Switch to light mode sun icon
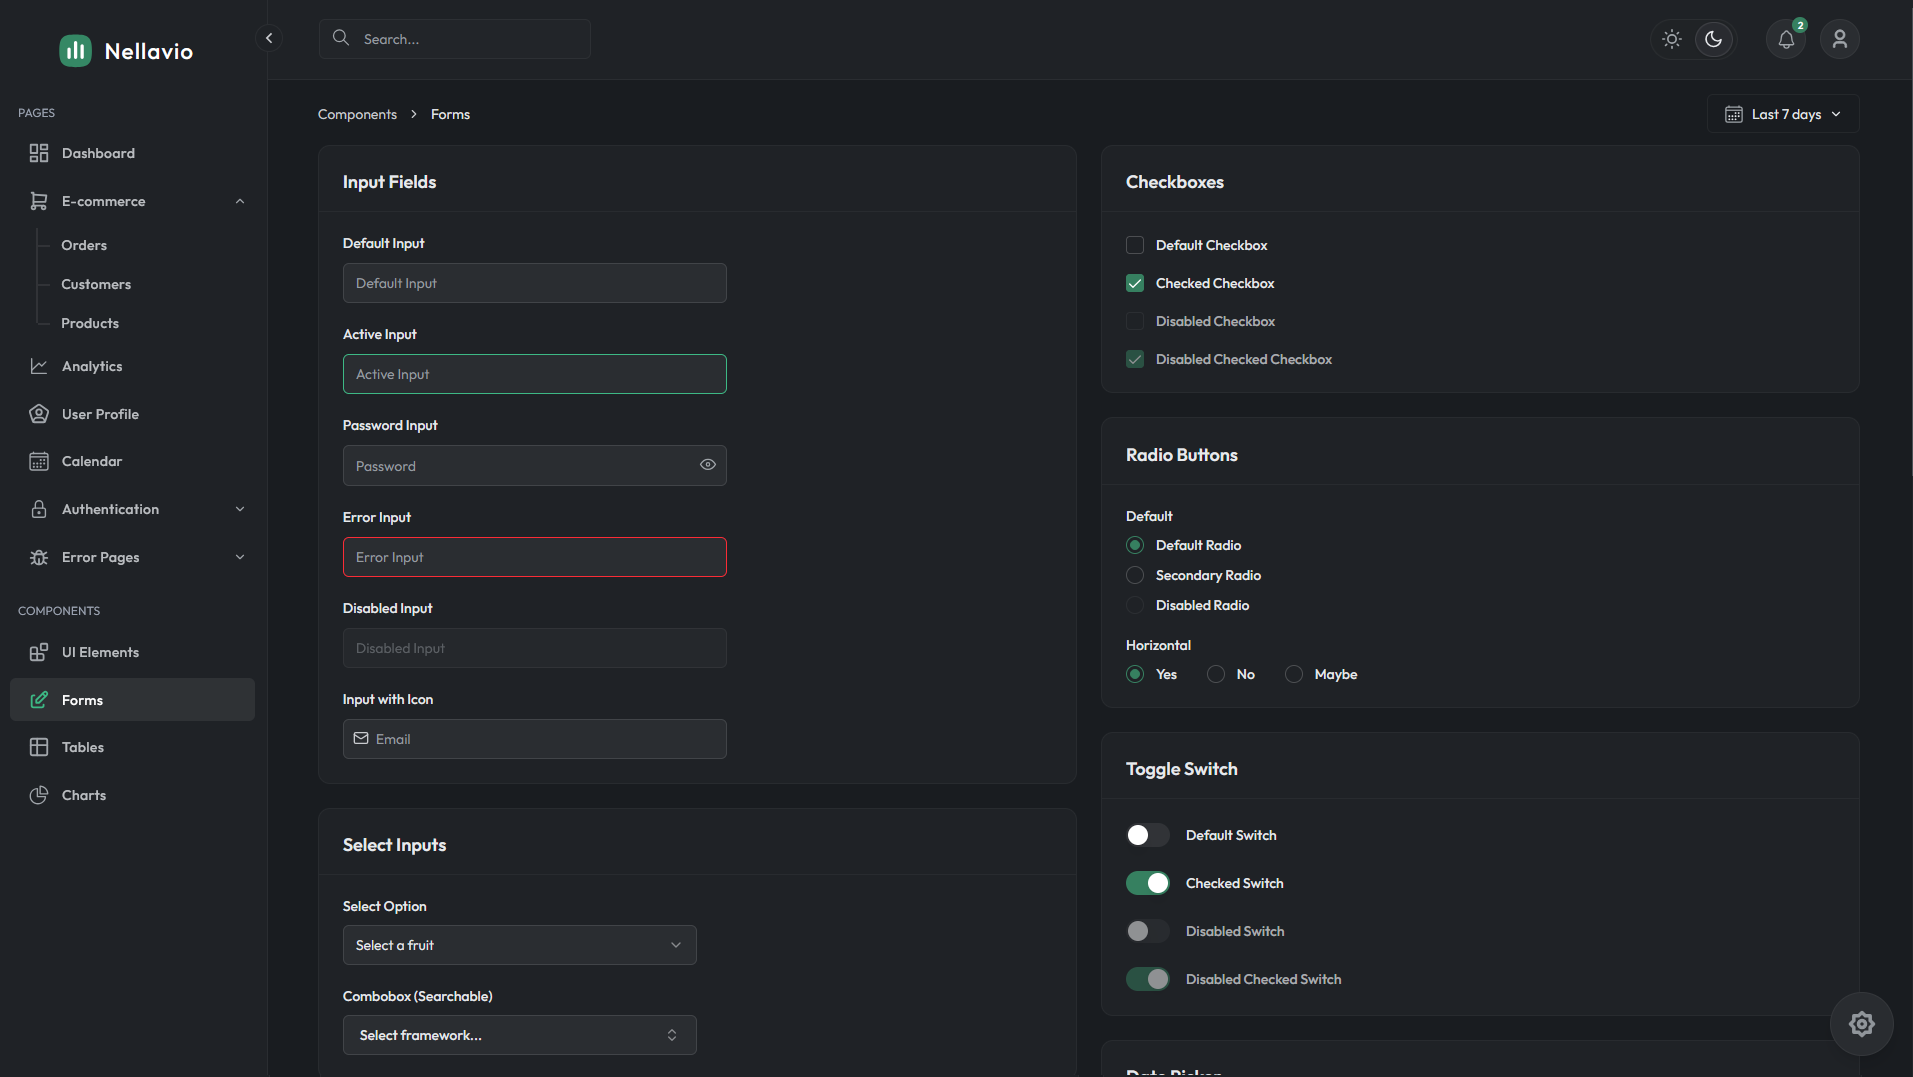The height and width of the screenshot is (1077, 1913). (x=1672, y=39)
